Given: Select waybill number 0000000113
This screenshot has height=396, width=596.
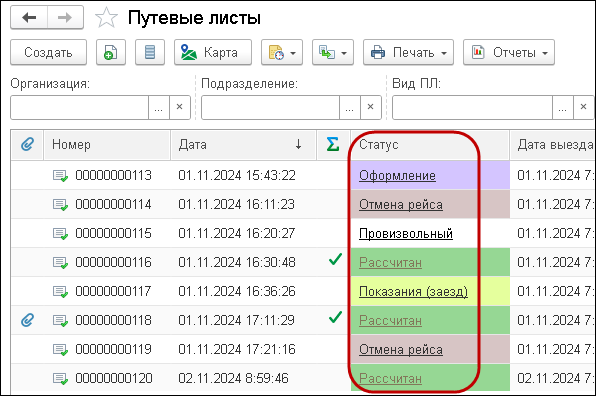Looking at the screenshot, I should (x=113, y=176).
